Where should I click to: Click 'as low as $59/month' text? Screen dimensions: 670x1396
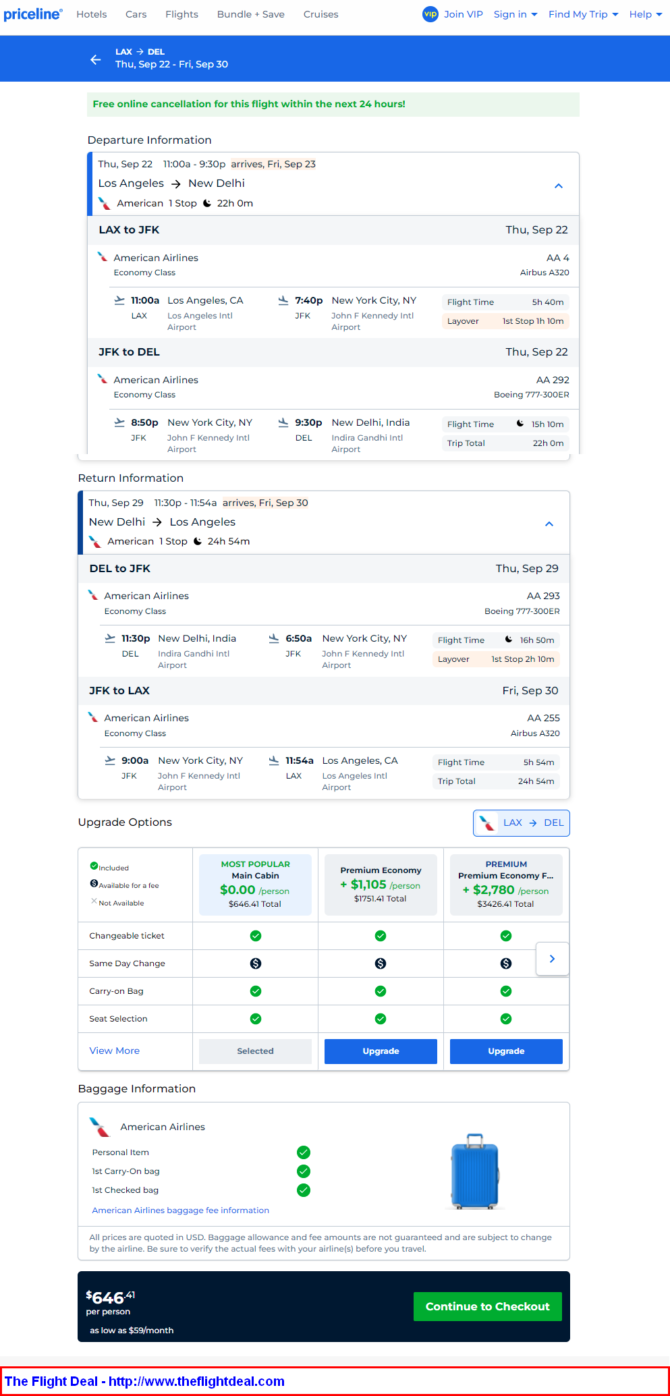tap(131, 1331)
